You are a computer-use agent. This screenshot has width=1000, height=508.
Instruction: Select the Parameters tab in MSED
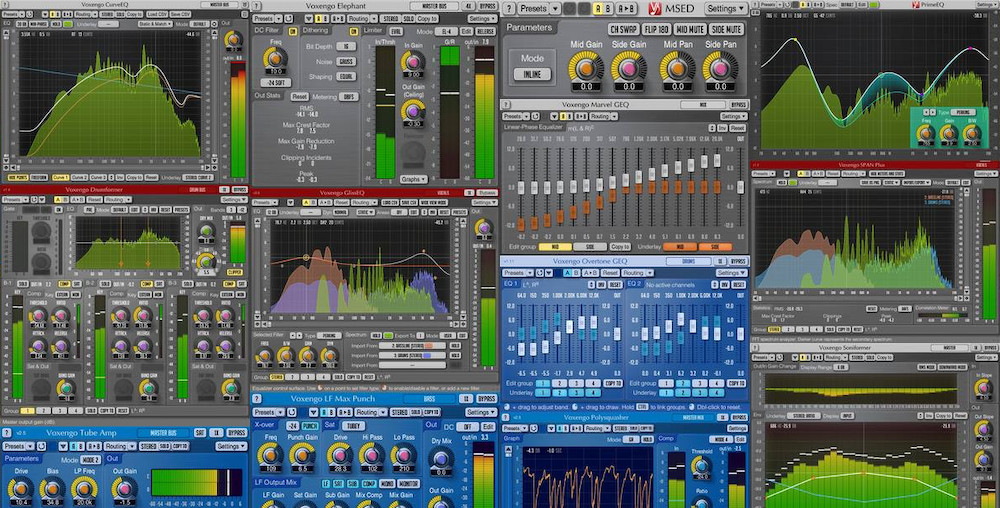(x=530, y=28)
